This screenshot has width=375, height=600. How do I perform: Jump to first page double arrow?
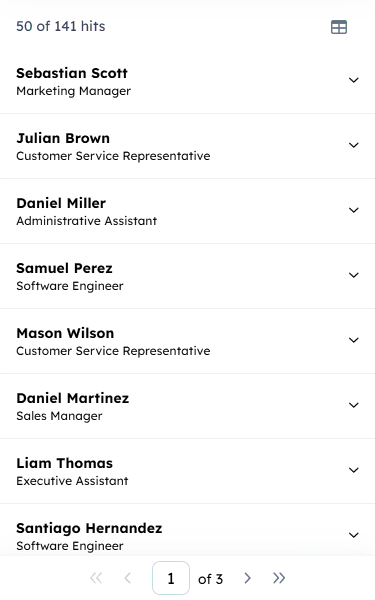[x=96, y=578]
